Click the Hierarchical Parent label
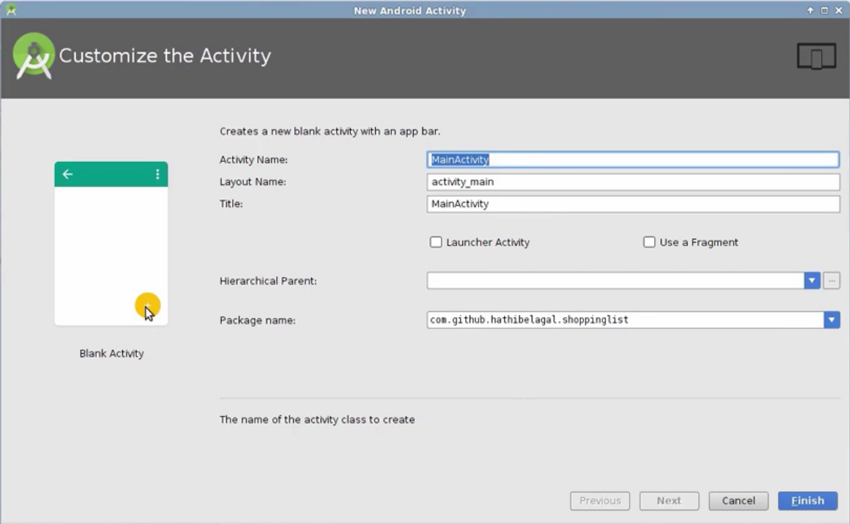The width and height of the screenshot is (850, 524). (x=268, y=281)
